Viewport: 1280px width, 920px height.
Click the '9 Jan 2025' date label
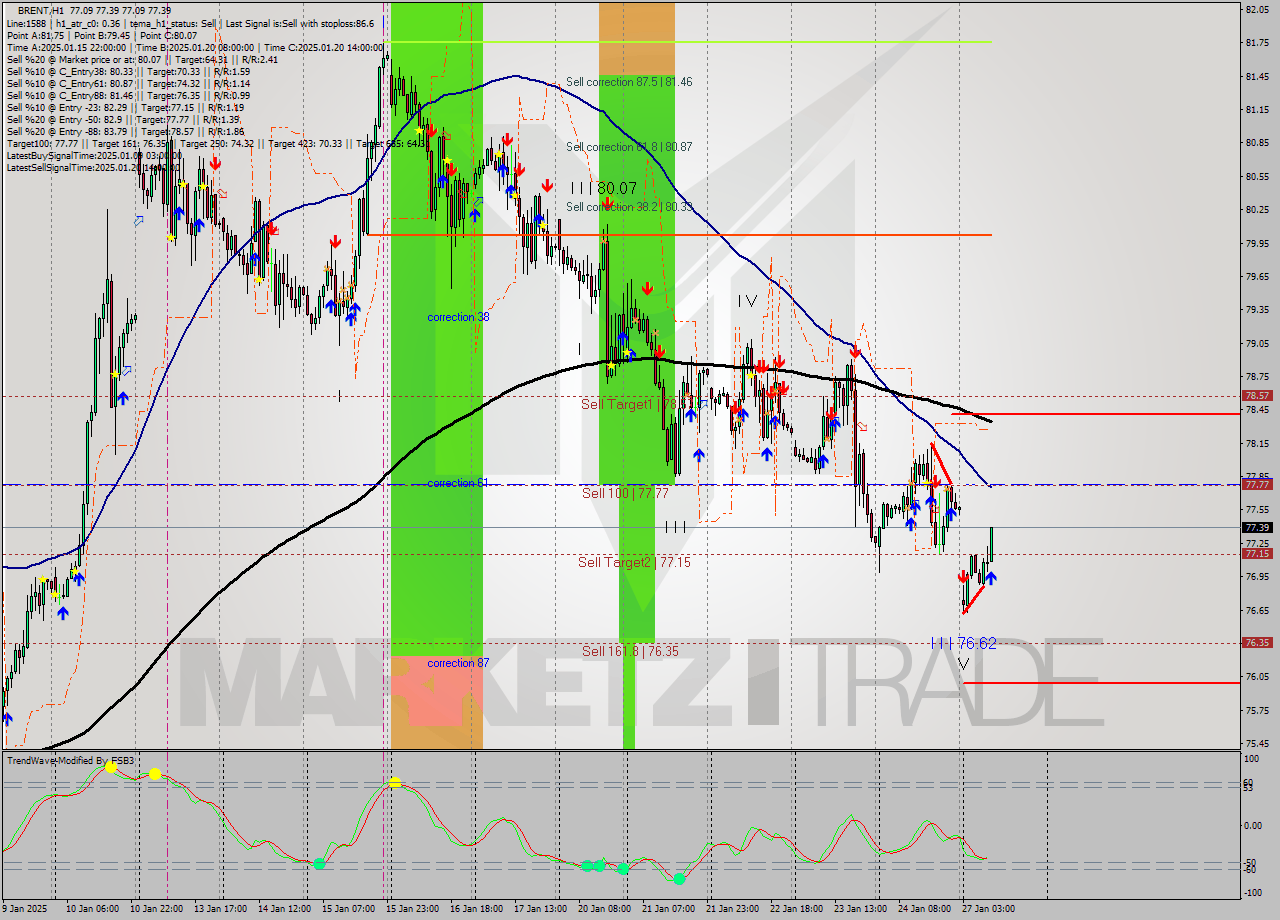(27, 909)
